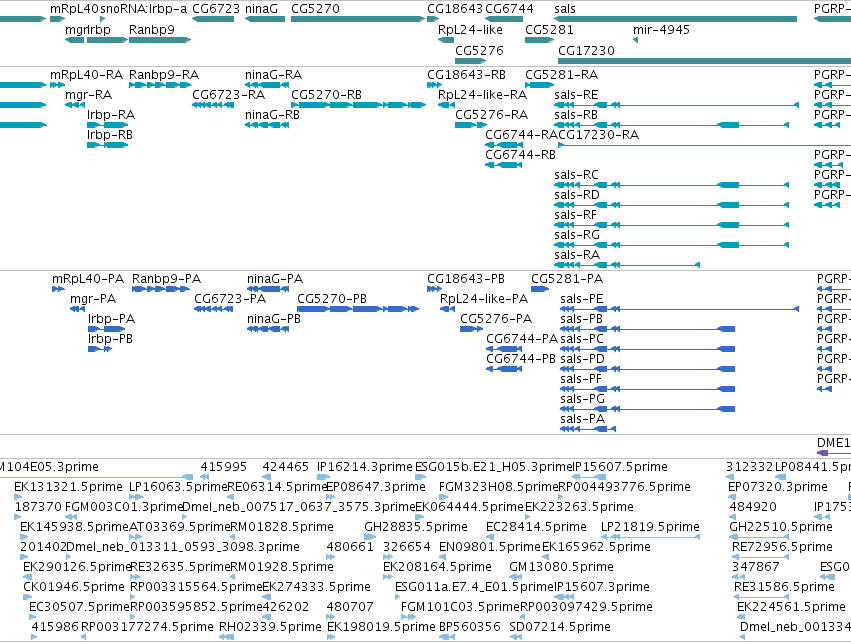Click the CG17230 gene label
Screen dimensions: 851x642
[586, 50]
